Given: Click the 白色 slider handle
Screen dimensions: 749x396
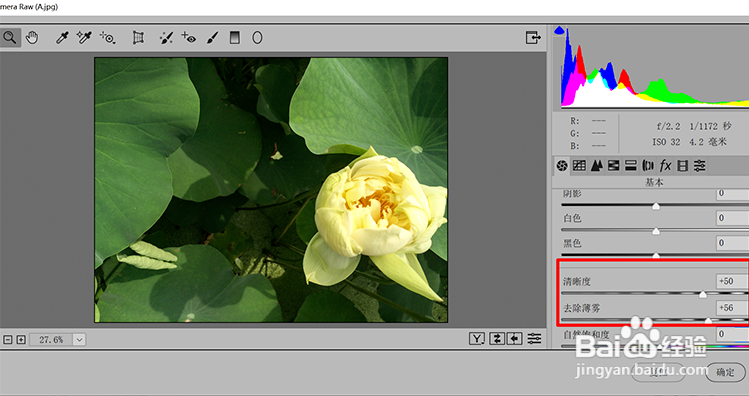Looking at the screenshot, I should (x=656, y=231).
